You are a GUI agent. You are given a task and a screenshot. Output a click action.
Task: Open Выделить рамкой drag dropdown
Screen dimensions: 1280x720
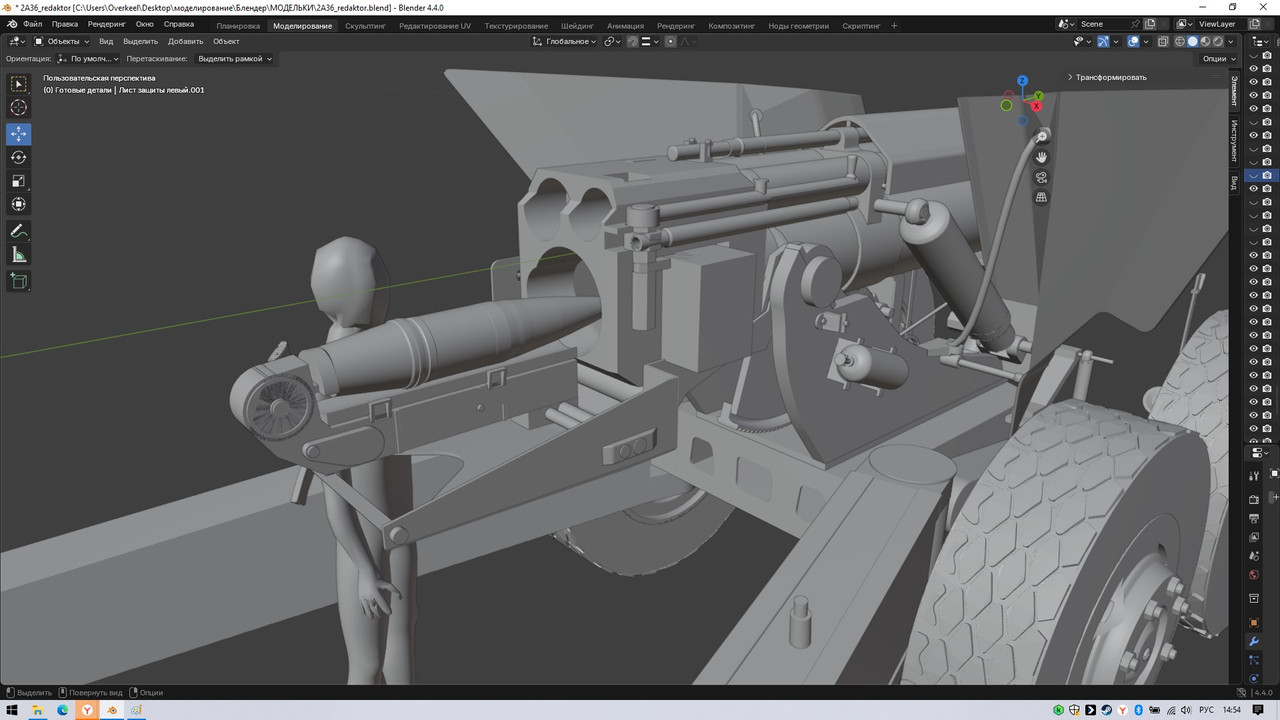[234, 58]
